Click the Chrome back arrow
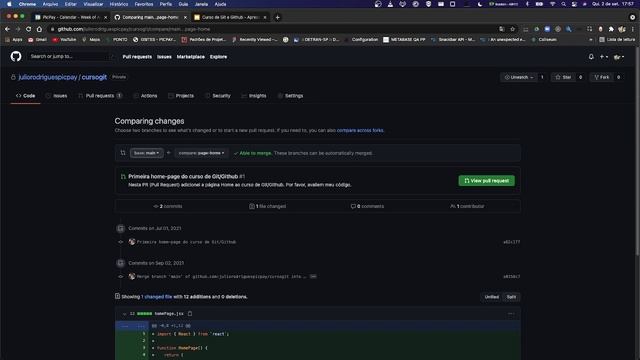 click(7, 29)
